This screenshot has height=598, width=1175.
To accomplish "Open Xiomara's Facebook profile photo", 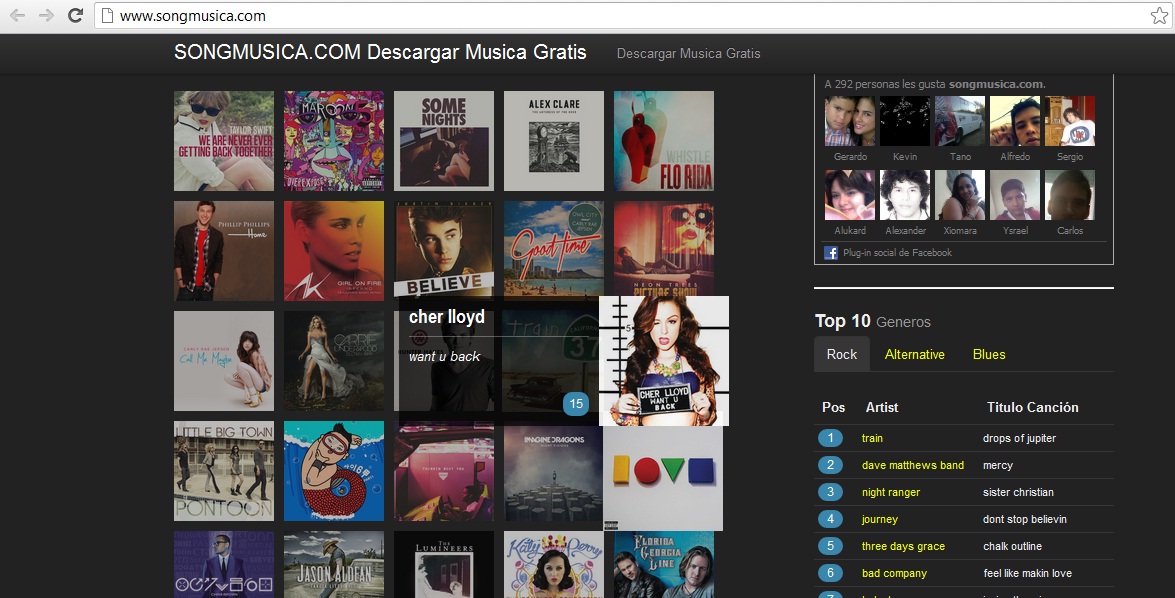I will (960, 195).
